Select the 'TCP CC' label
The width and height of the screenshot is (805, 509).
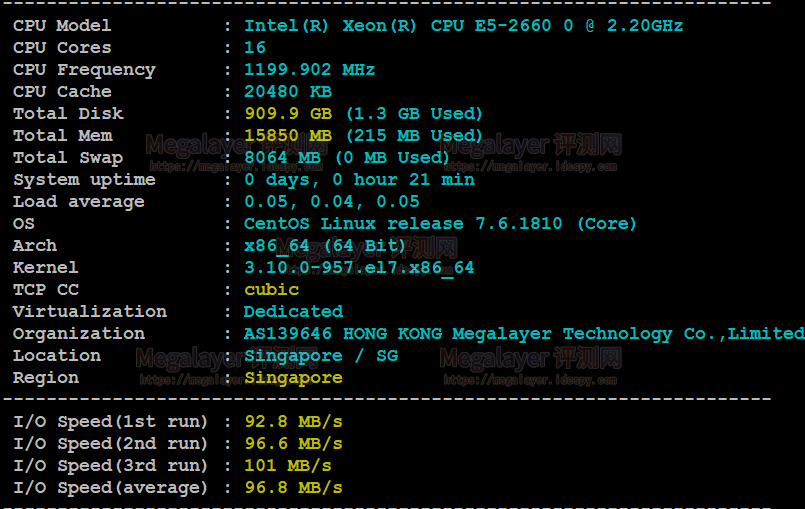click(46, 290)
